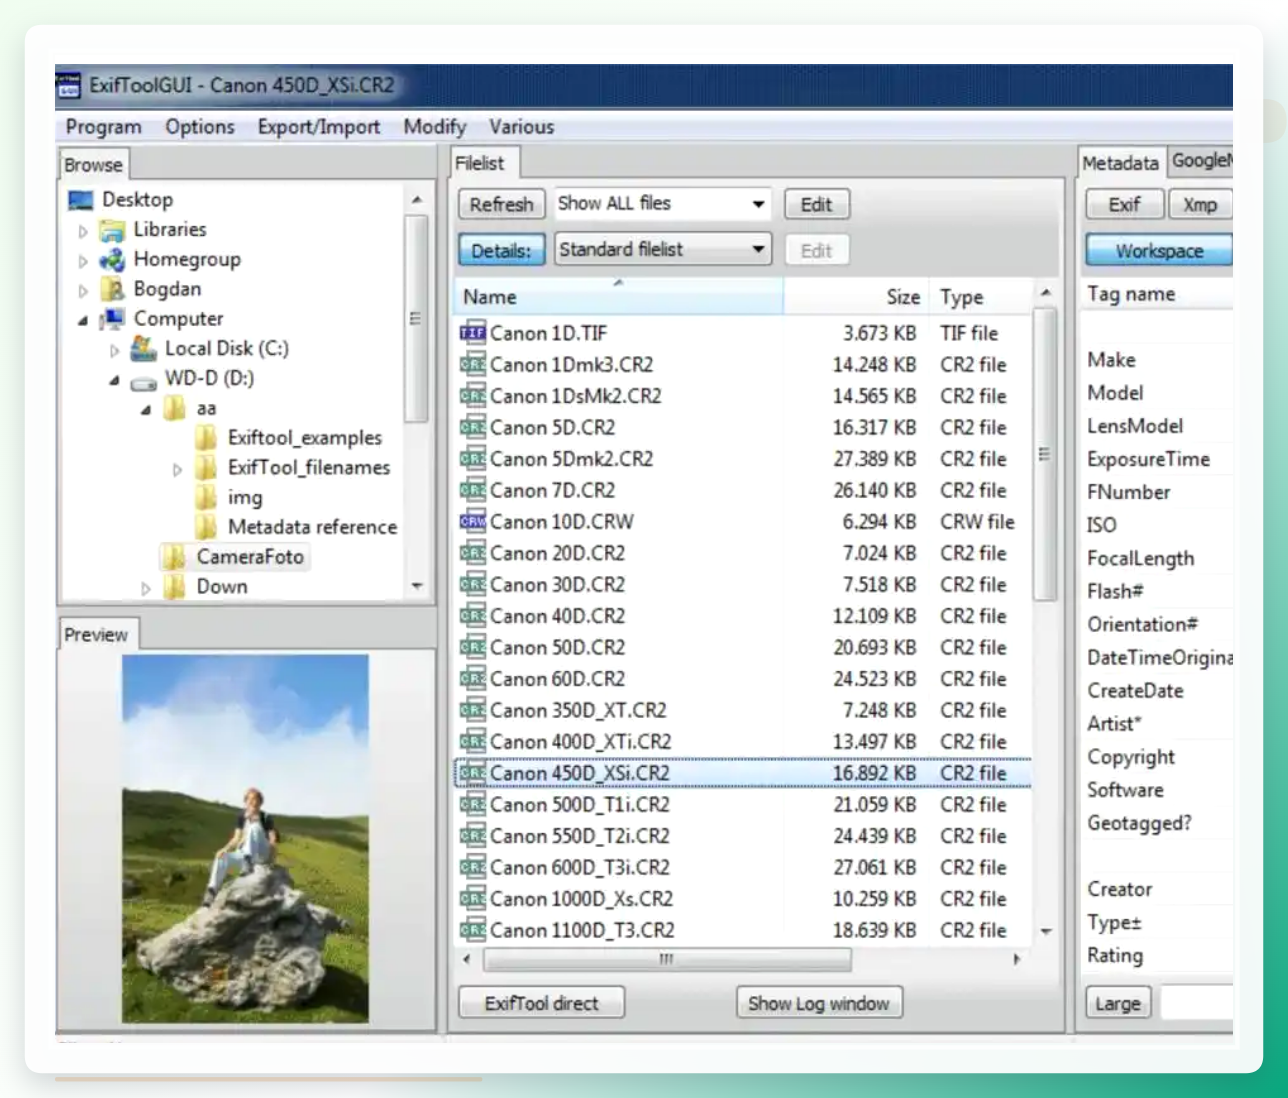Screen dimensions: 1288x1098
Task: Click the Homegroup icon
Action: 113,260
